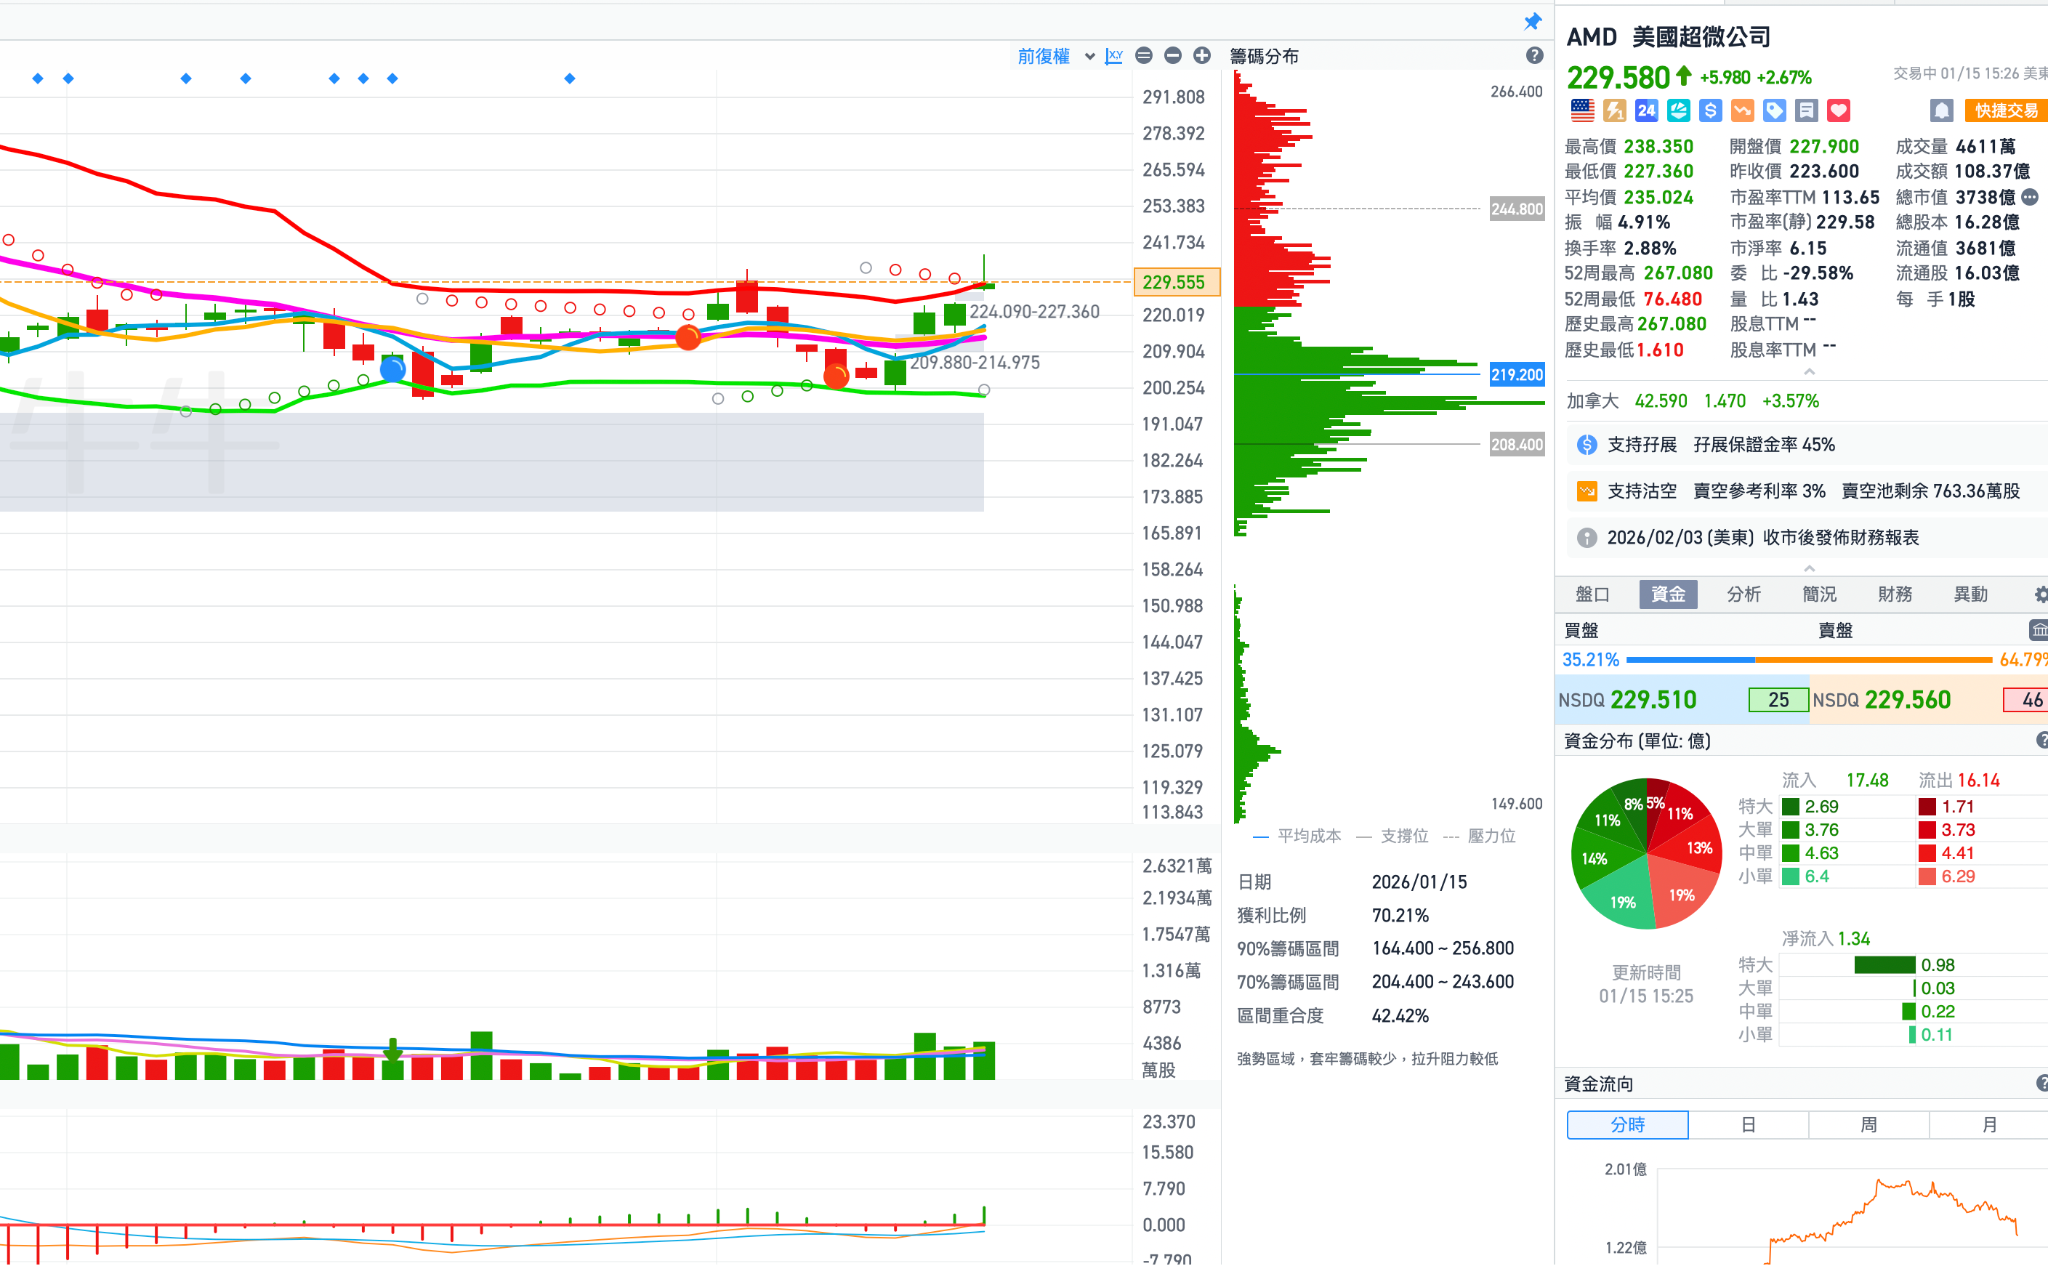
Task: Click the tag label icon beside AMD
Action: 1774,110
